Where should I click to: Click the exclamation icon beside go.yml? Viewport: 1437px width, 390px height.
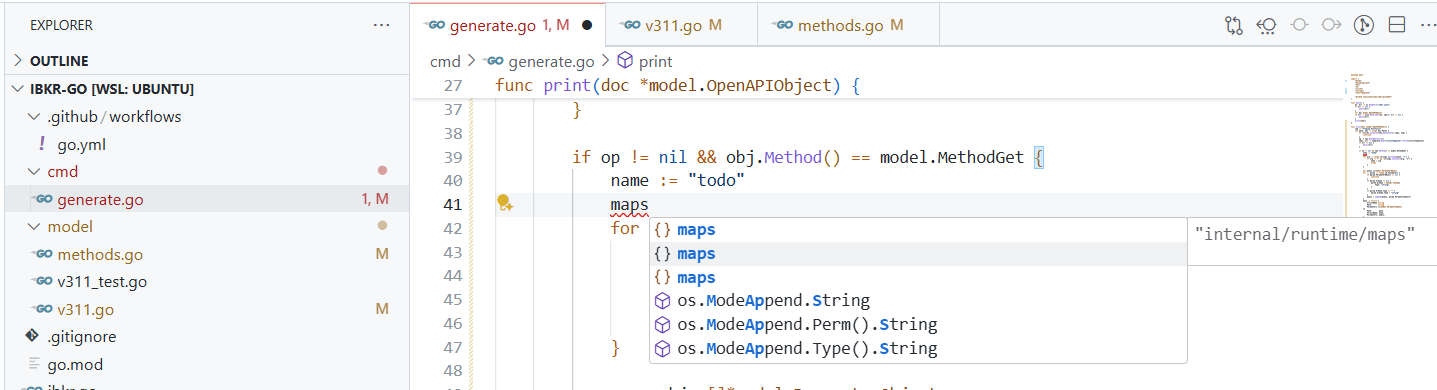[x=41, y=144]
